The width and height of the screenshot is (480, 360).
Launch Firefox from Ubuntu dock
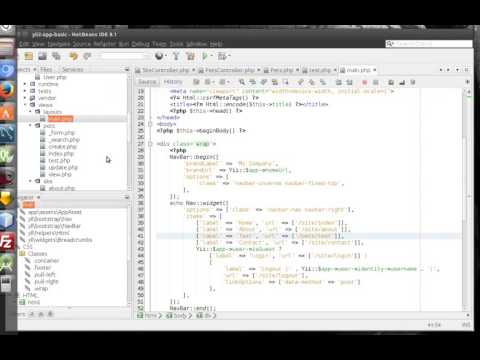7,90
